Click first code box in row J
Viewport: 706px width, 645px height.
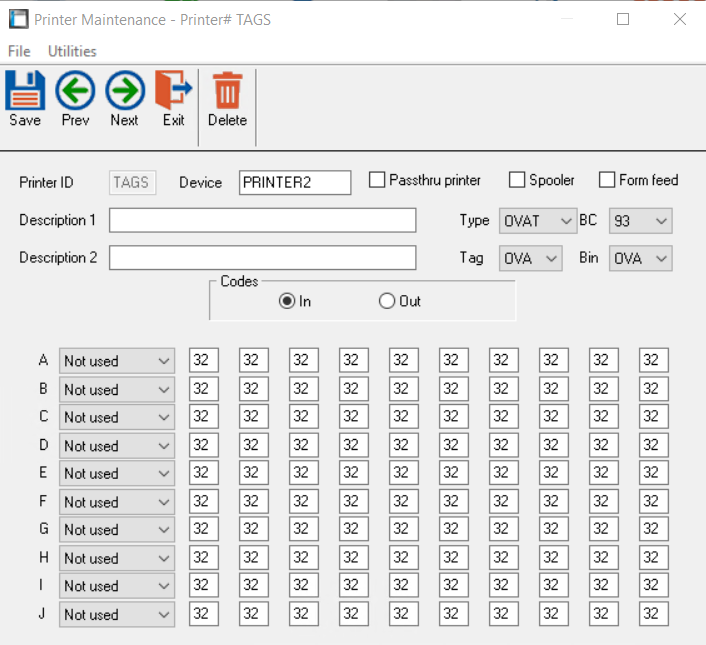[x=204, y=613]
